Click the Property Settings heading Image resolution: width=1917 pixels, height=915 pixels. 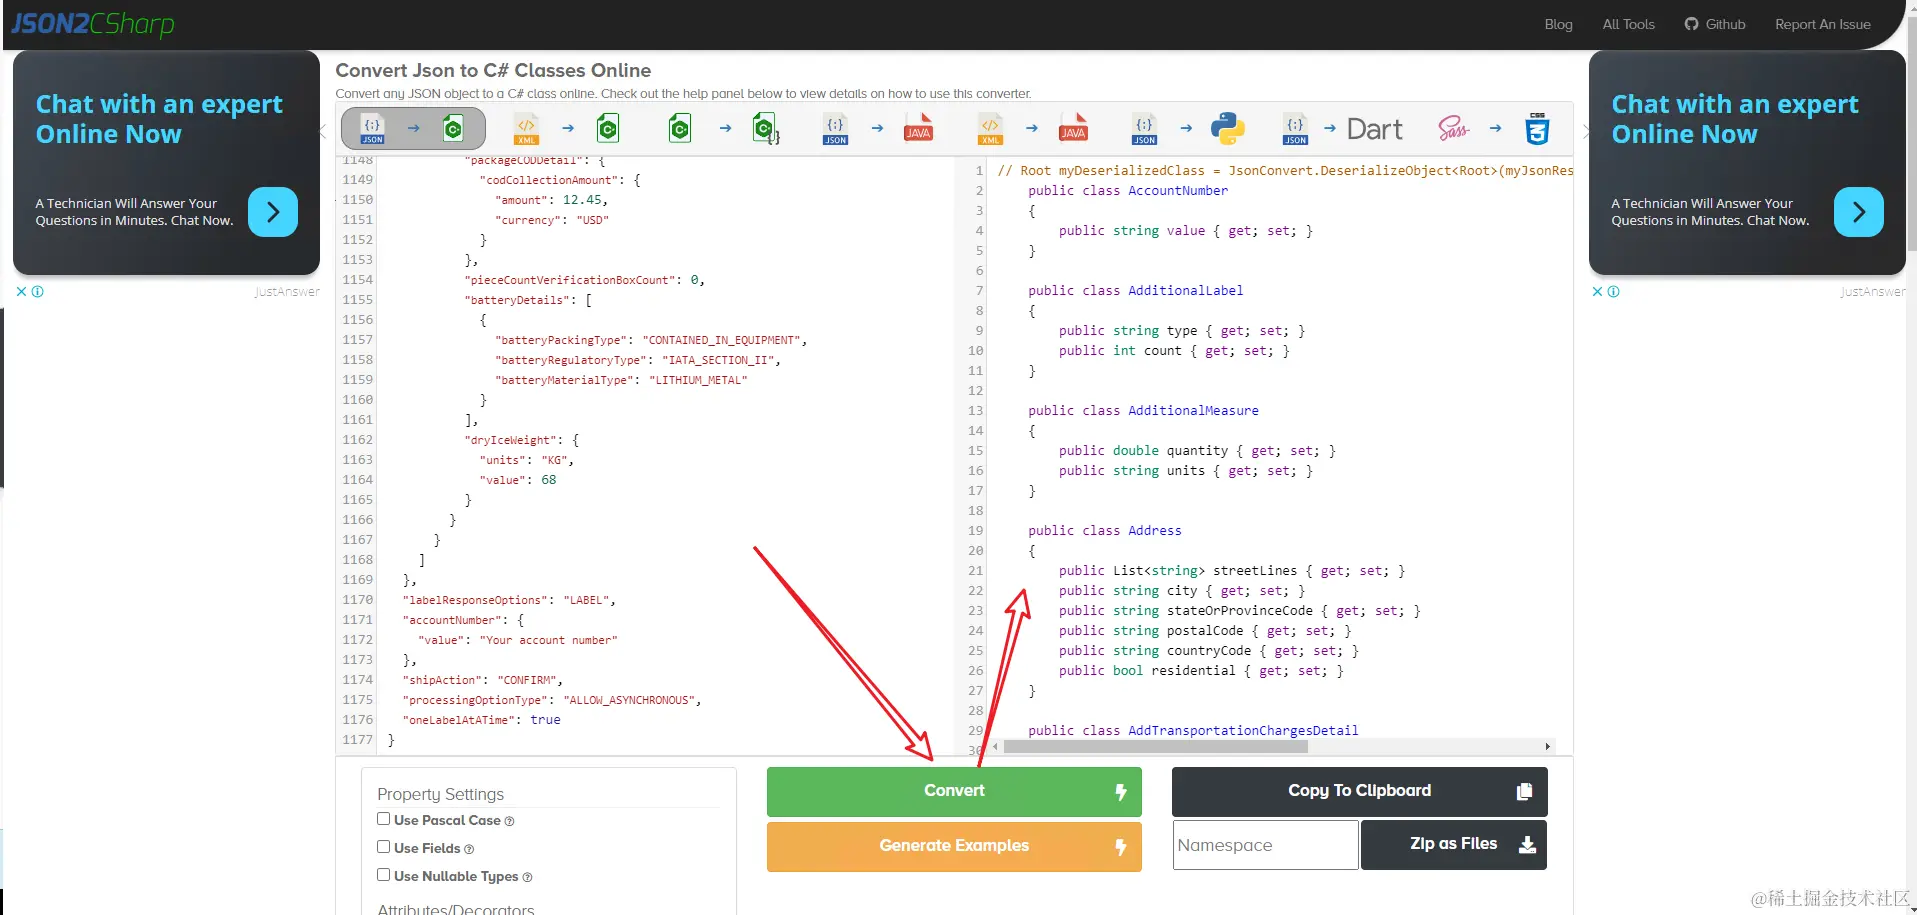click(x=440, y=794)
